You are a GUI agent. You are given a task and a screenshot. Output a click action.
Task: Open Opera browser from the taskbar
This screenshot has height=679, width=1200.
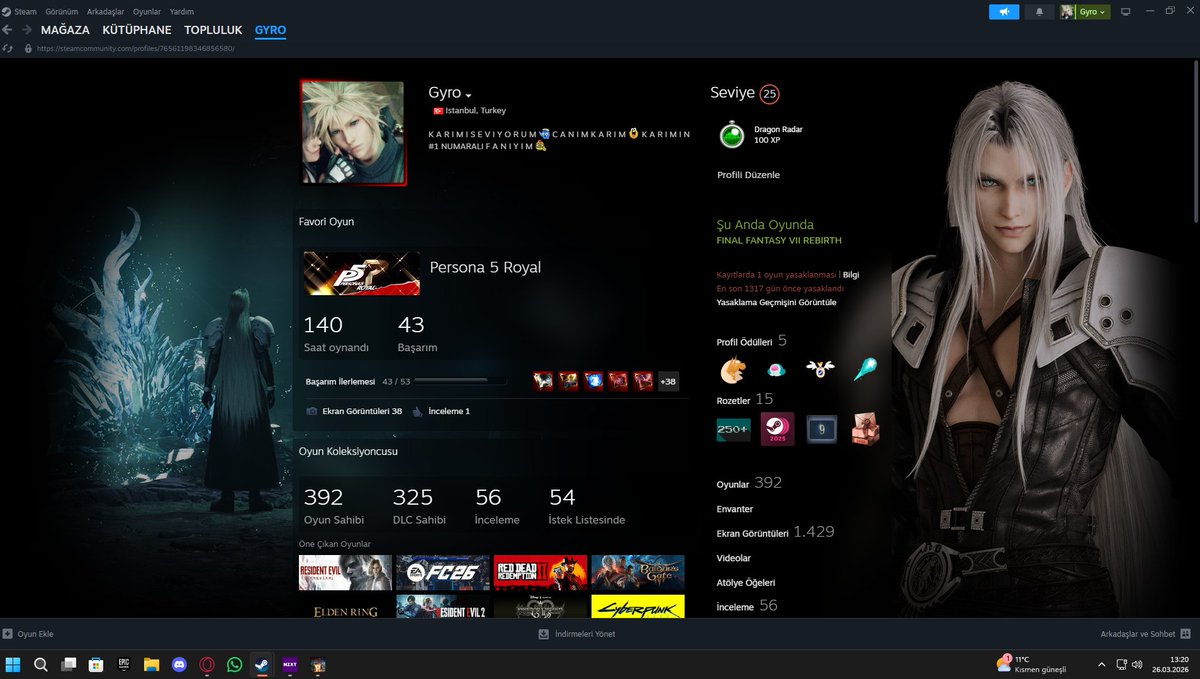tap(207, 664)
